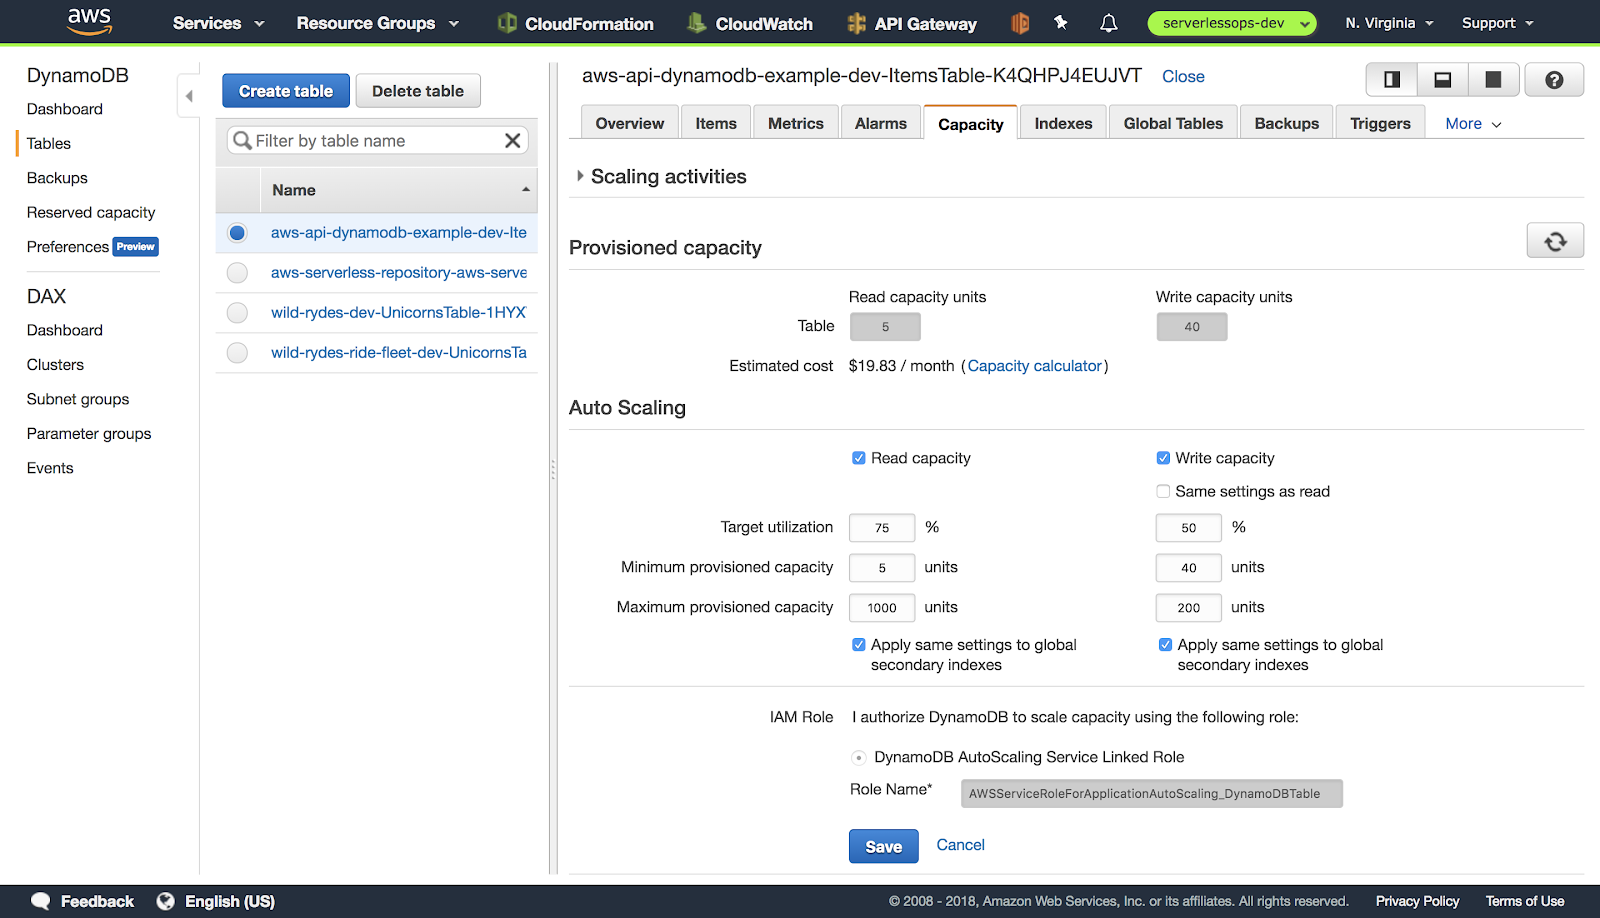Select the aws-serverless-repository table radio button
The image size is (1600, 918).
click(x=237, y=273)
